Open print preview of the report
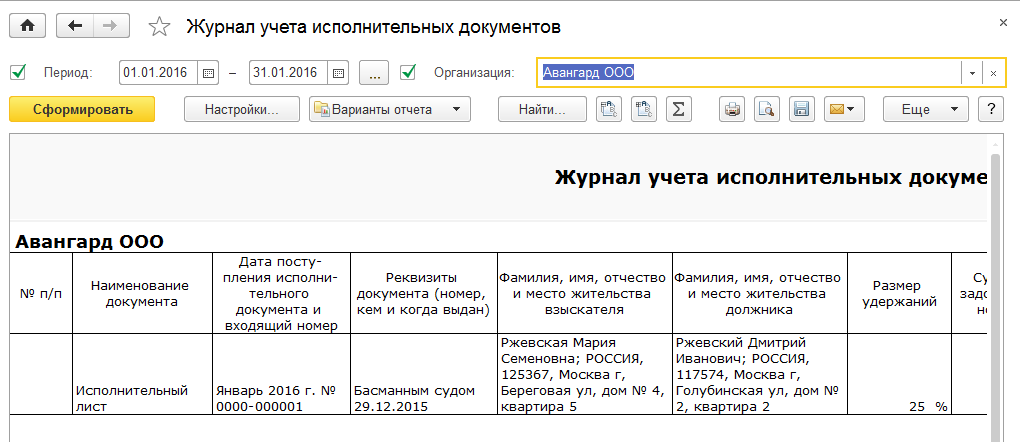 pyautogui.click(x=767, y=109)
